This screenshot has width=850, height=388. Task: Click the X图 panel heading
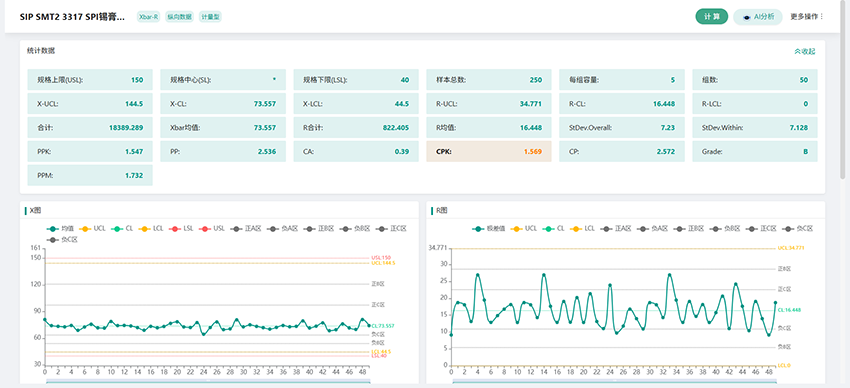(34, 211)
